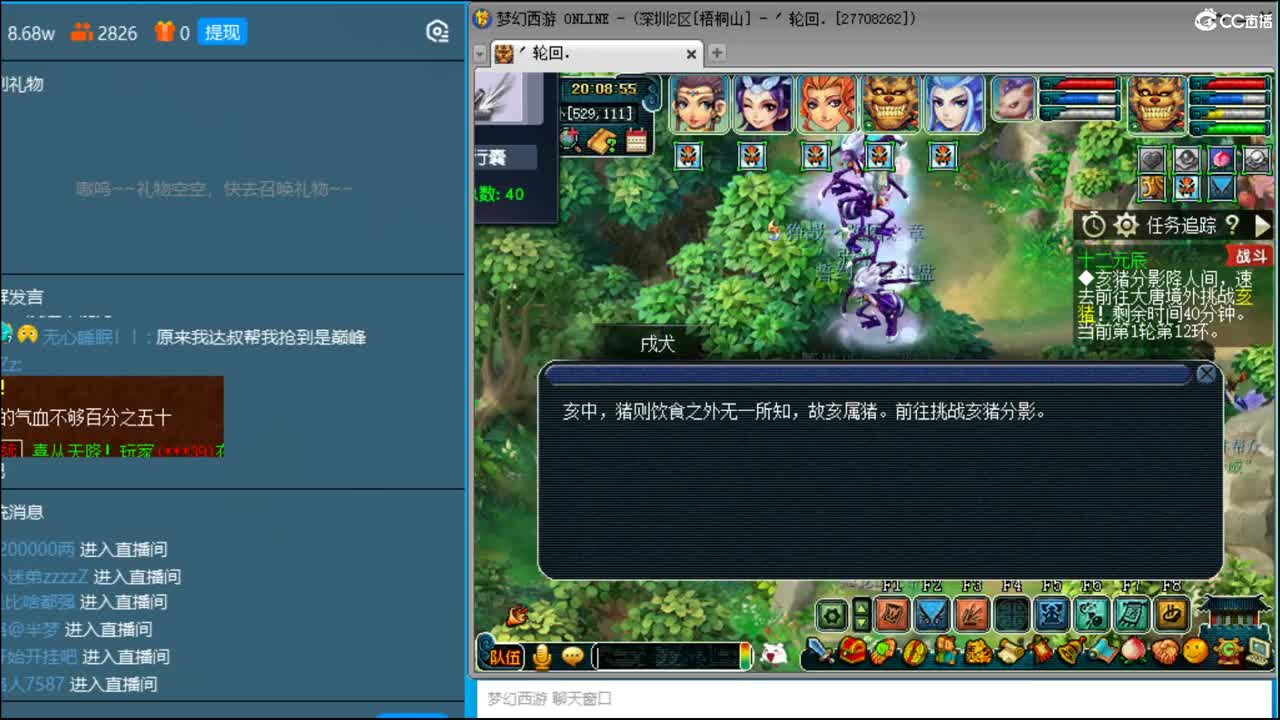
Task: Select the orange-haired teammate portrait
Action: tap(827, 104)
